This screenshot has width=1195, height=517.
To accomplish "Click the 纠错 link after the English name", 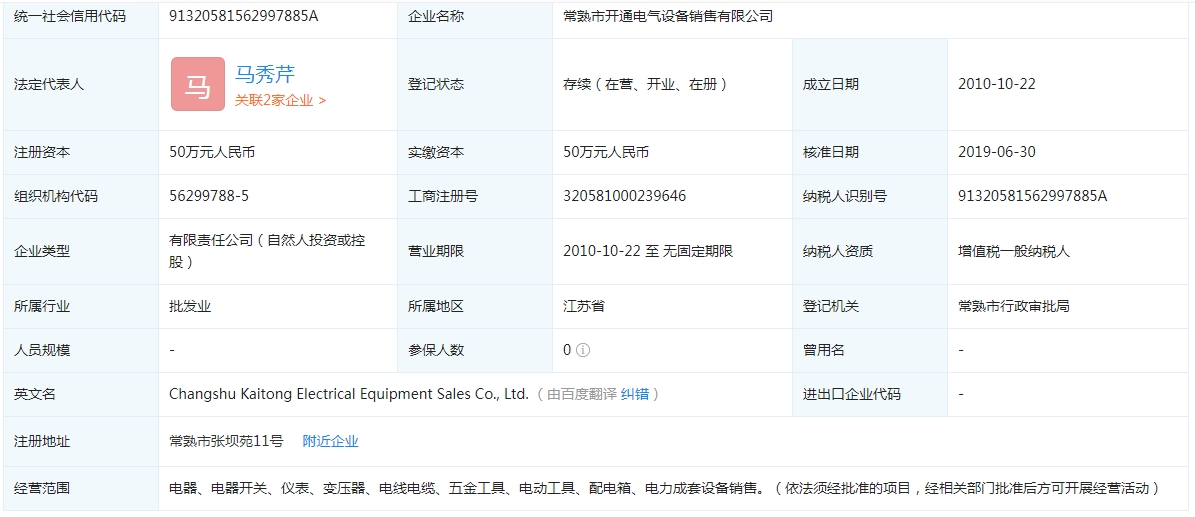I will [x=635, y=394].
